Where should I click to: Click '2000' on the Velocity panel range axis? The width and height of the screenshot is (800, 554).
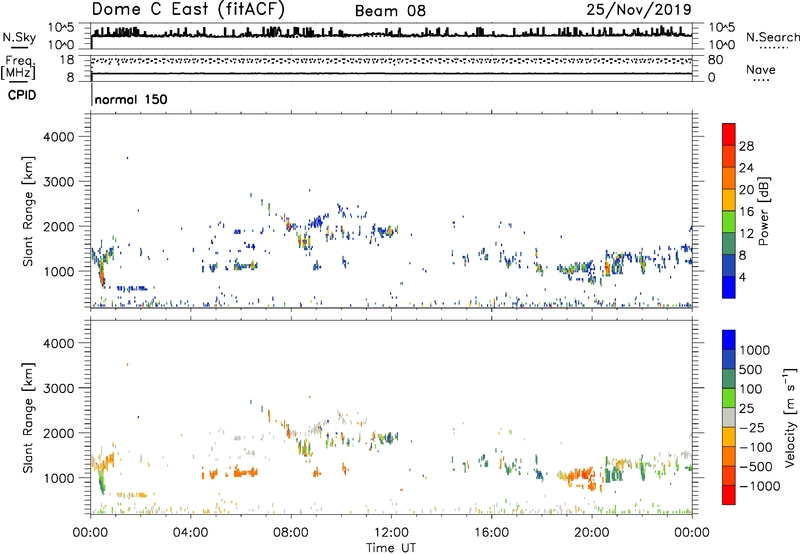point(59,433)
